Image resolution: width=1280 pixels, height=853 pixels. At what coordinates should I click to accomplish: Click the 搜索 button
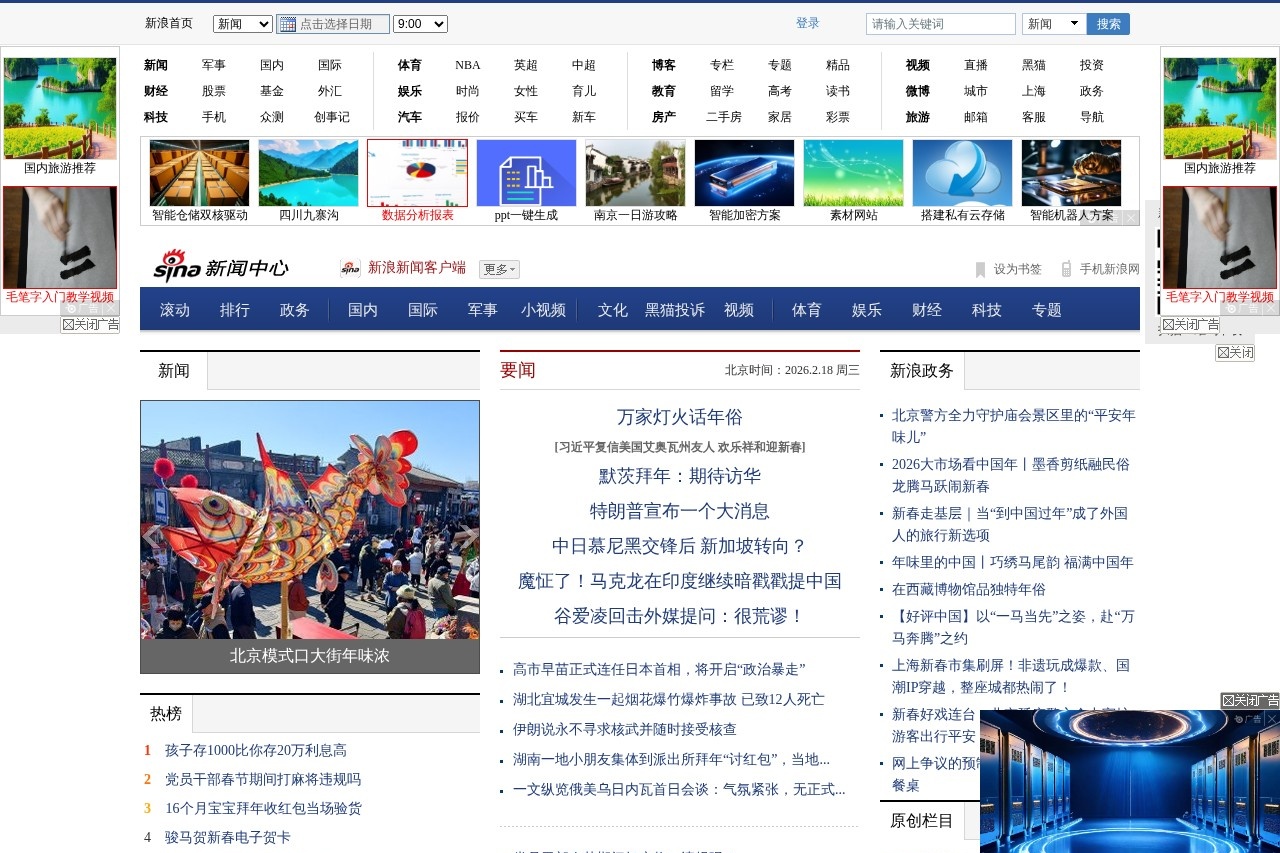(1108, 24)
